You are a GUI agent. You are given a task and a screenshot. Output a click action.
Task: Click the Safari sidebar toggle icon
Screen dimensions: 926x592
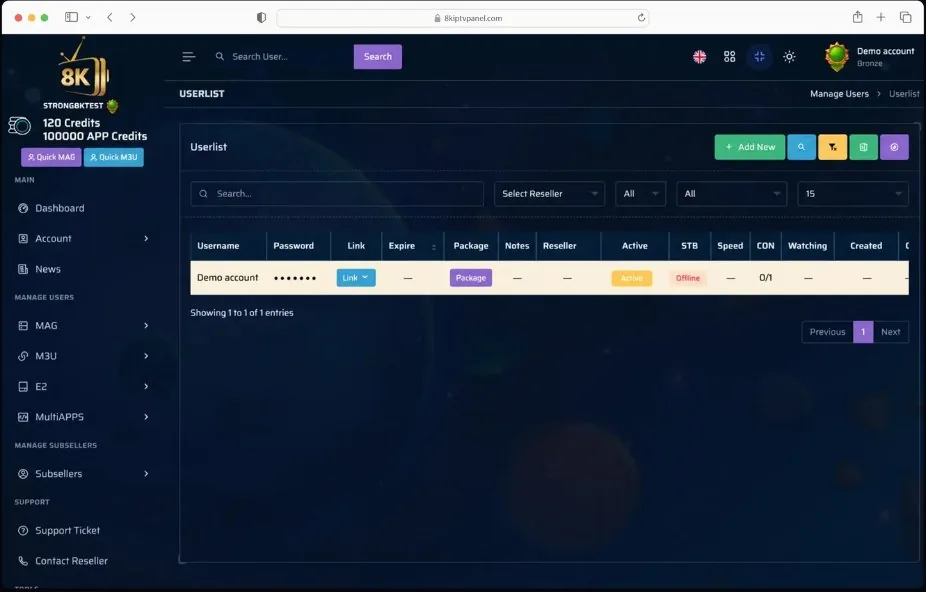71,17
